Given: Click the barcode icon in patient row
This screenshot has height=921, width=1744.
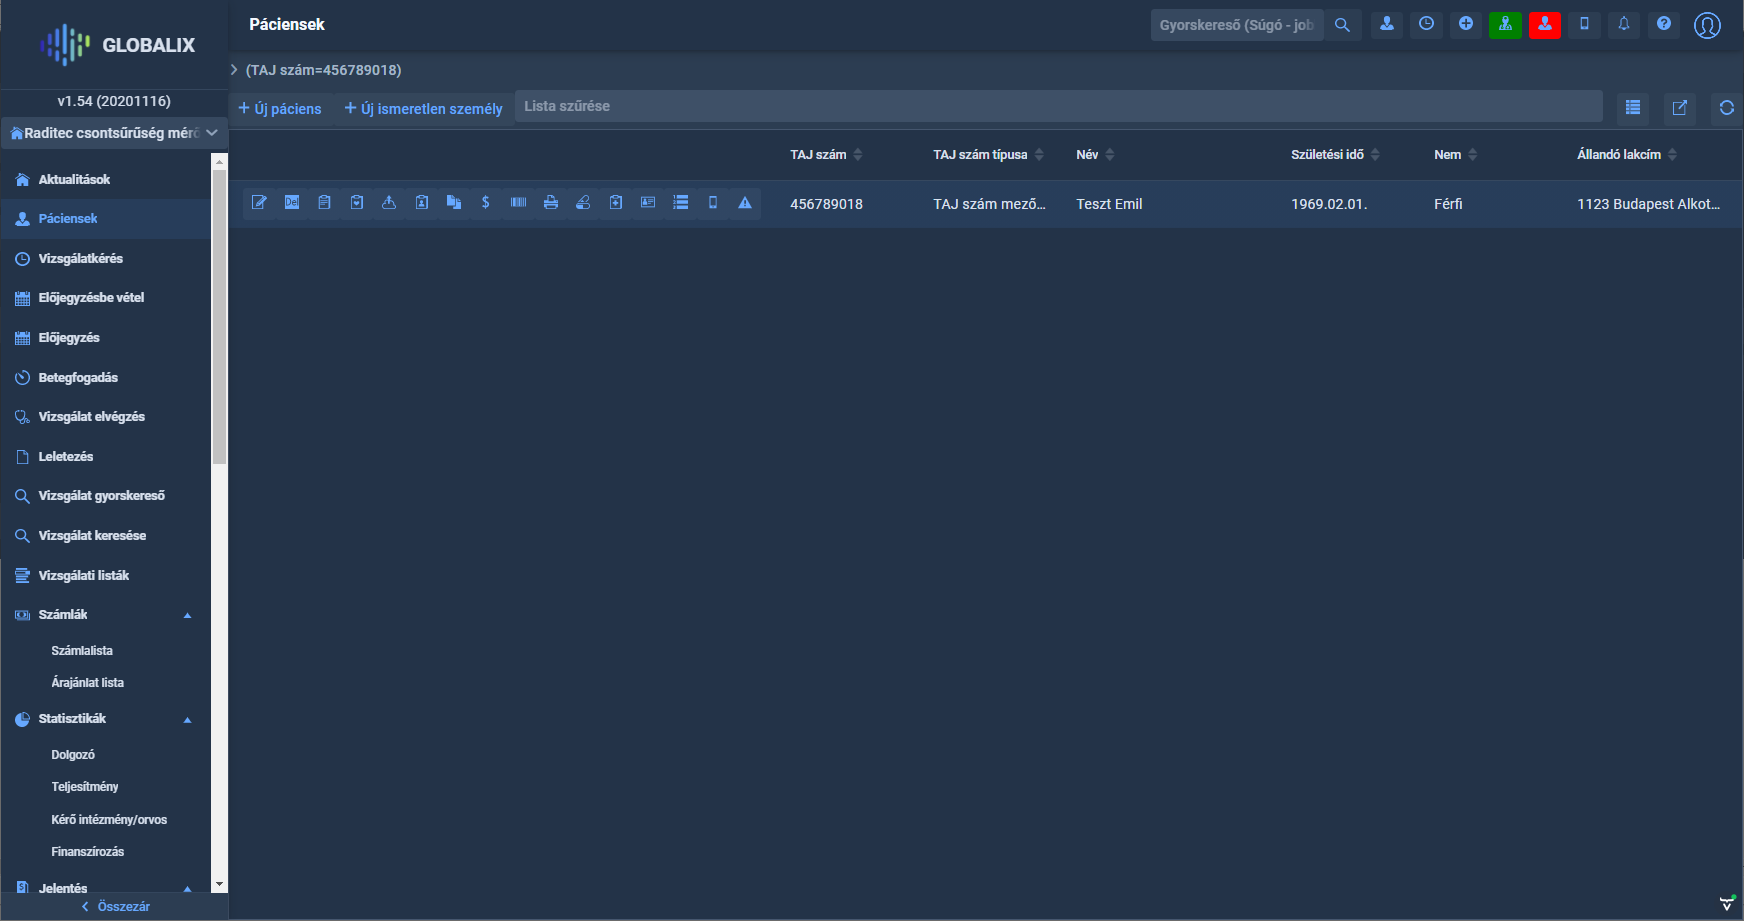Looking at the screenshot, I should [518, 203].
